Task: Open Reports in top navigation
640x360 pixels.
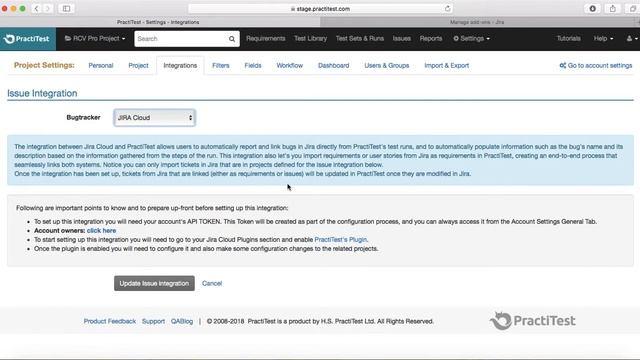Action: 431,39
